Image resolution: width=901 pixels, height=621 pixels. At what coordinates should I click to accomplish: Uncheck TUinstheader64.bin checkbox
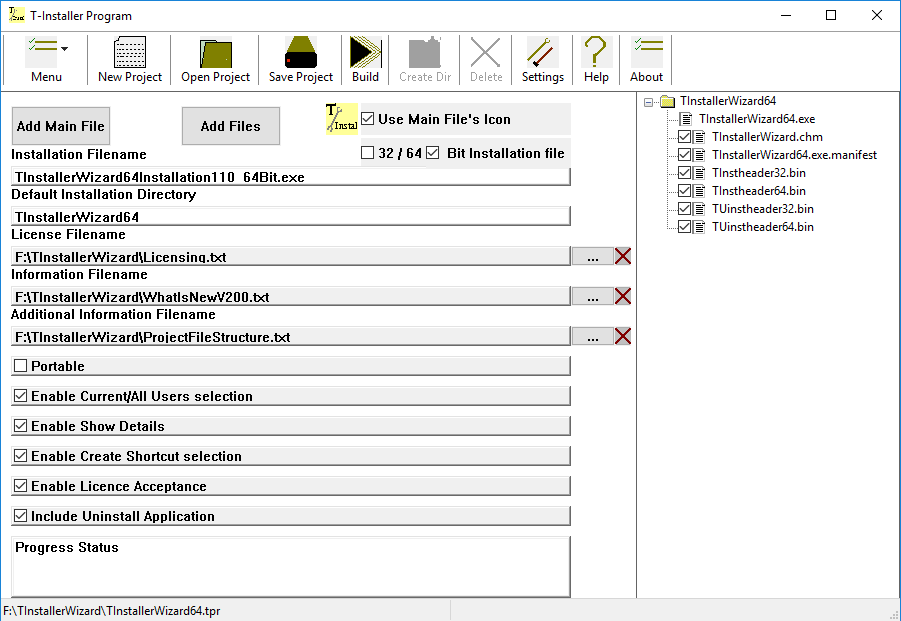click(x=684, y=226)
